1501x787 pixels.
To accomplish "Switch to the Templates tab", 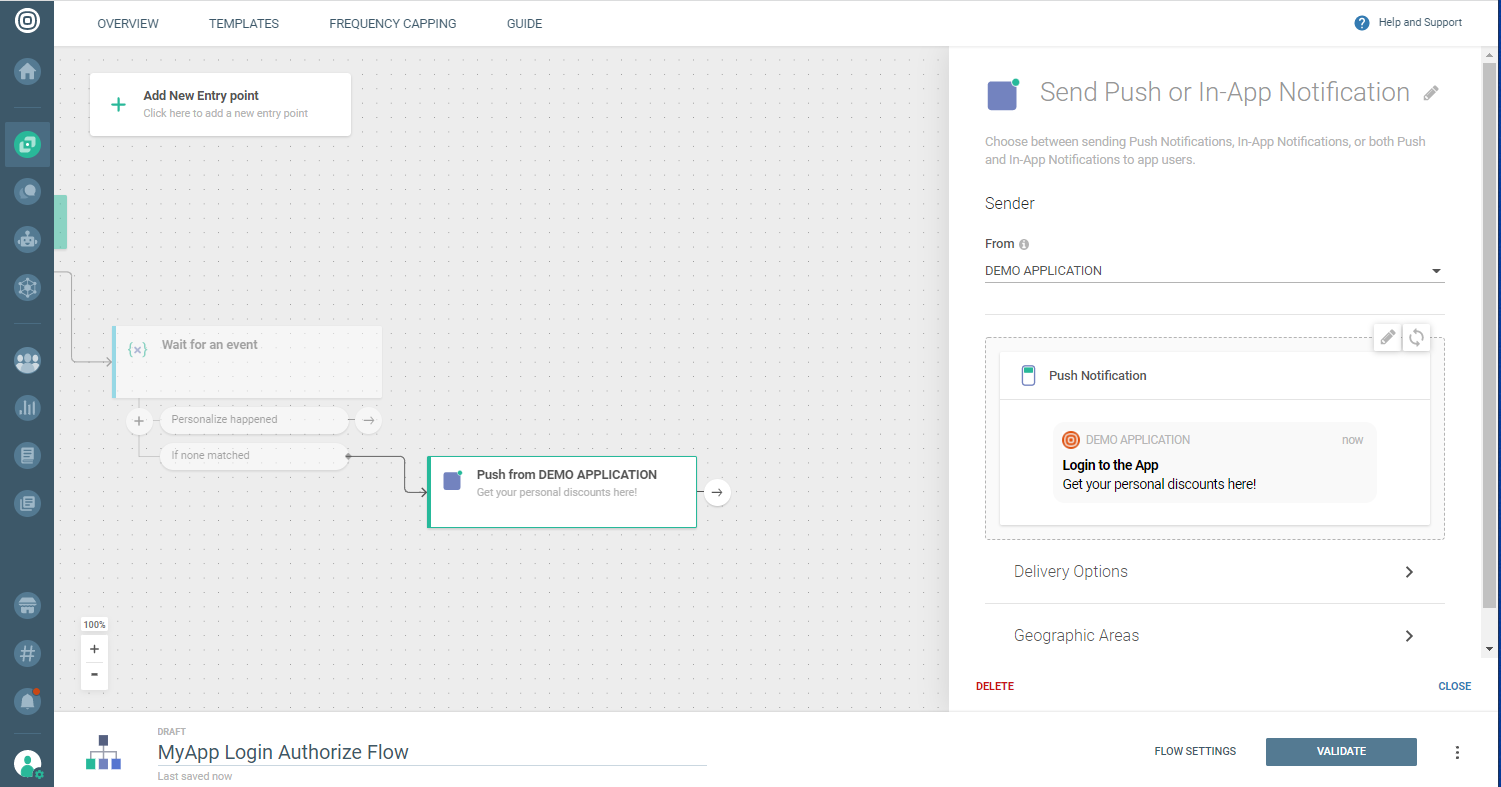I will coord(244,24).
